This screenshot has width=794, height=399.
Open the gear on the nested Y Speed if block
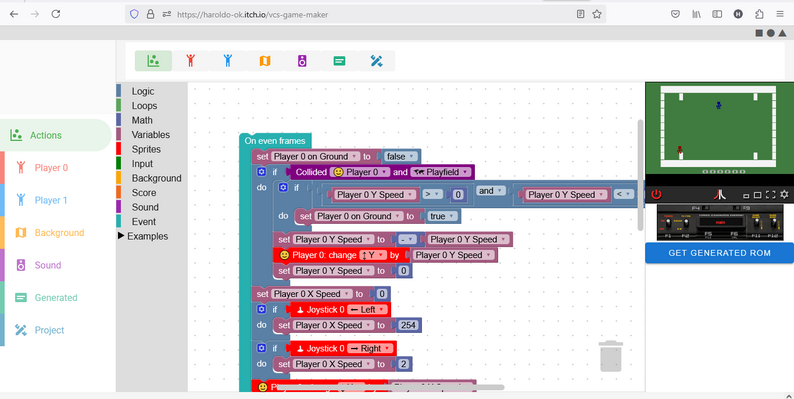[x=283, y=188]
